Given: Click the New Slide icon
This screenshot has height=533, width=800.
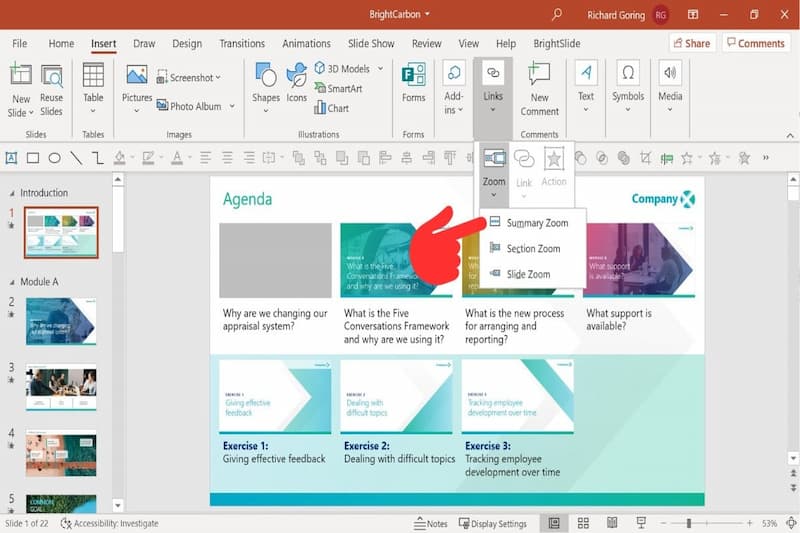Looking at the screenshot, I should (21, 76).
